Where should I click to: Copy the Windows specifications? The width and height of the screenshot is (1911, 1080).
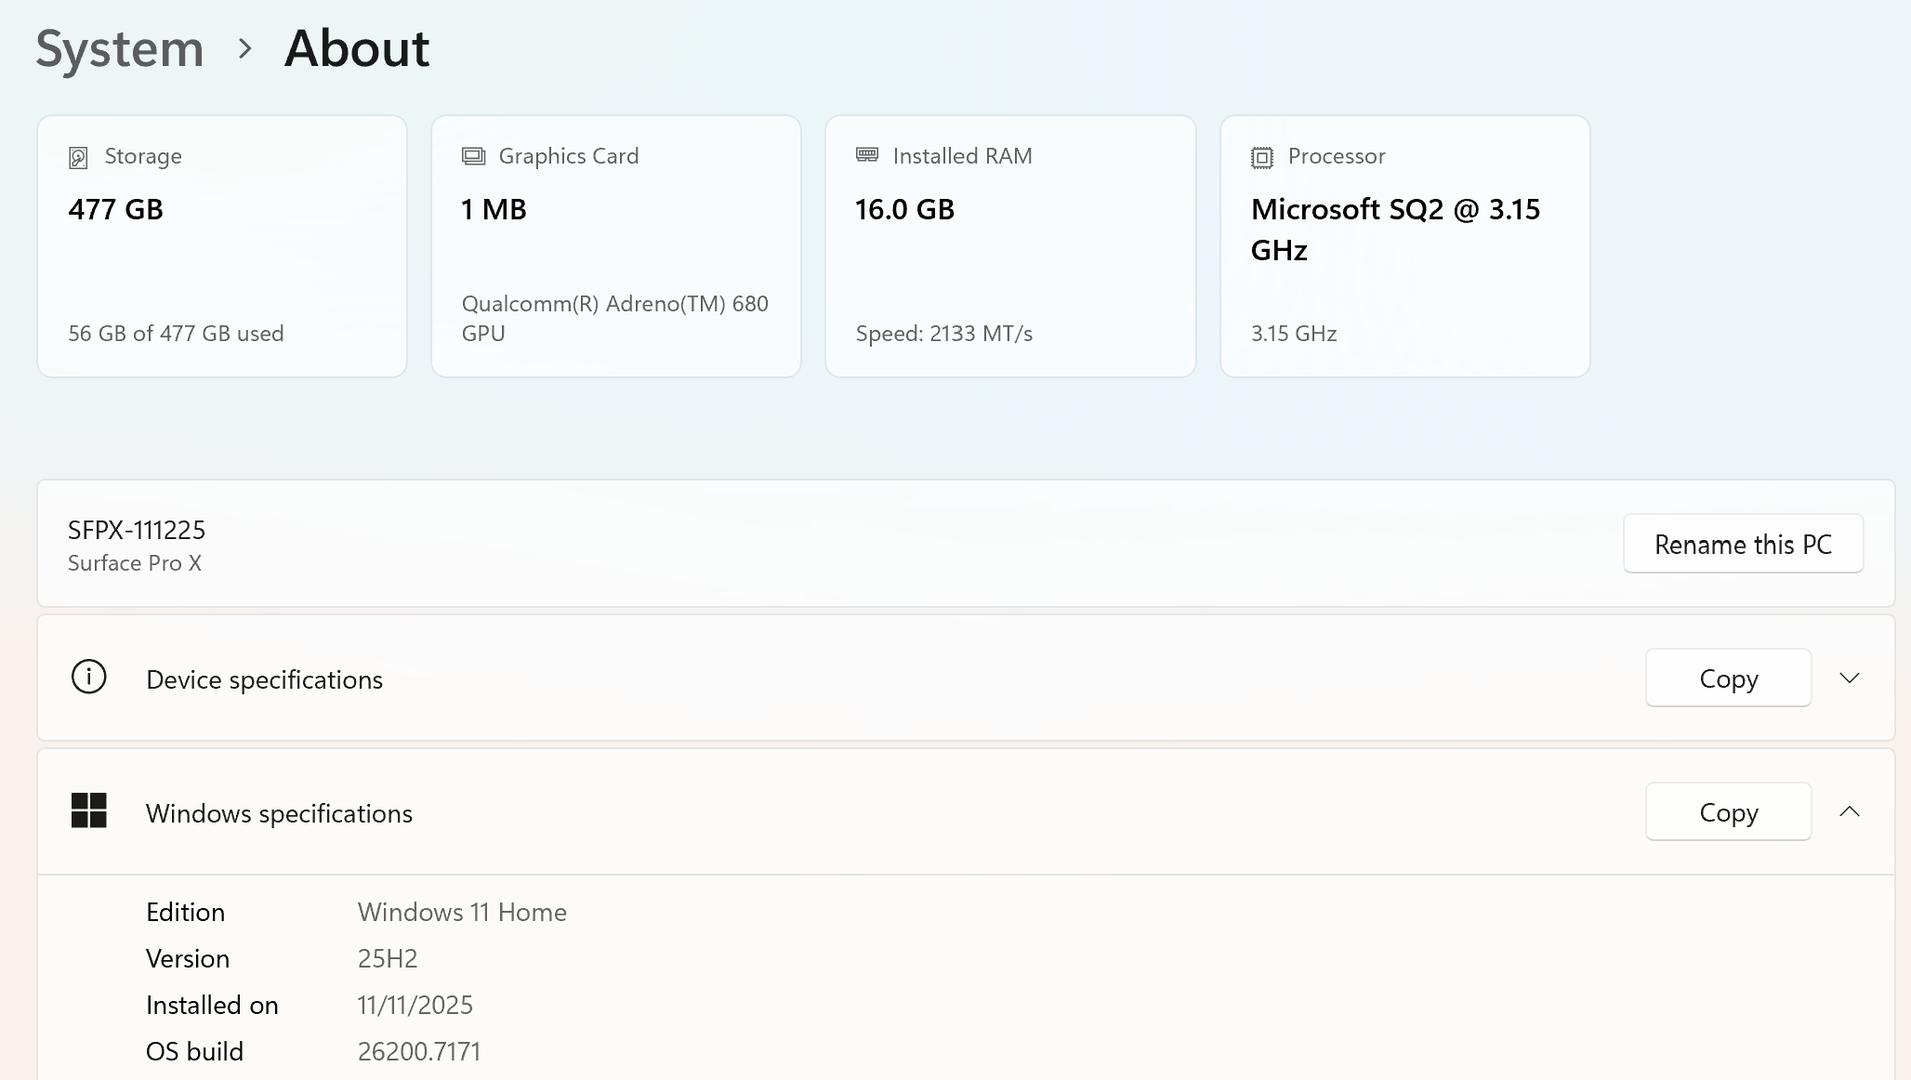pyautogui.click(x=1727, y=812)
